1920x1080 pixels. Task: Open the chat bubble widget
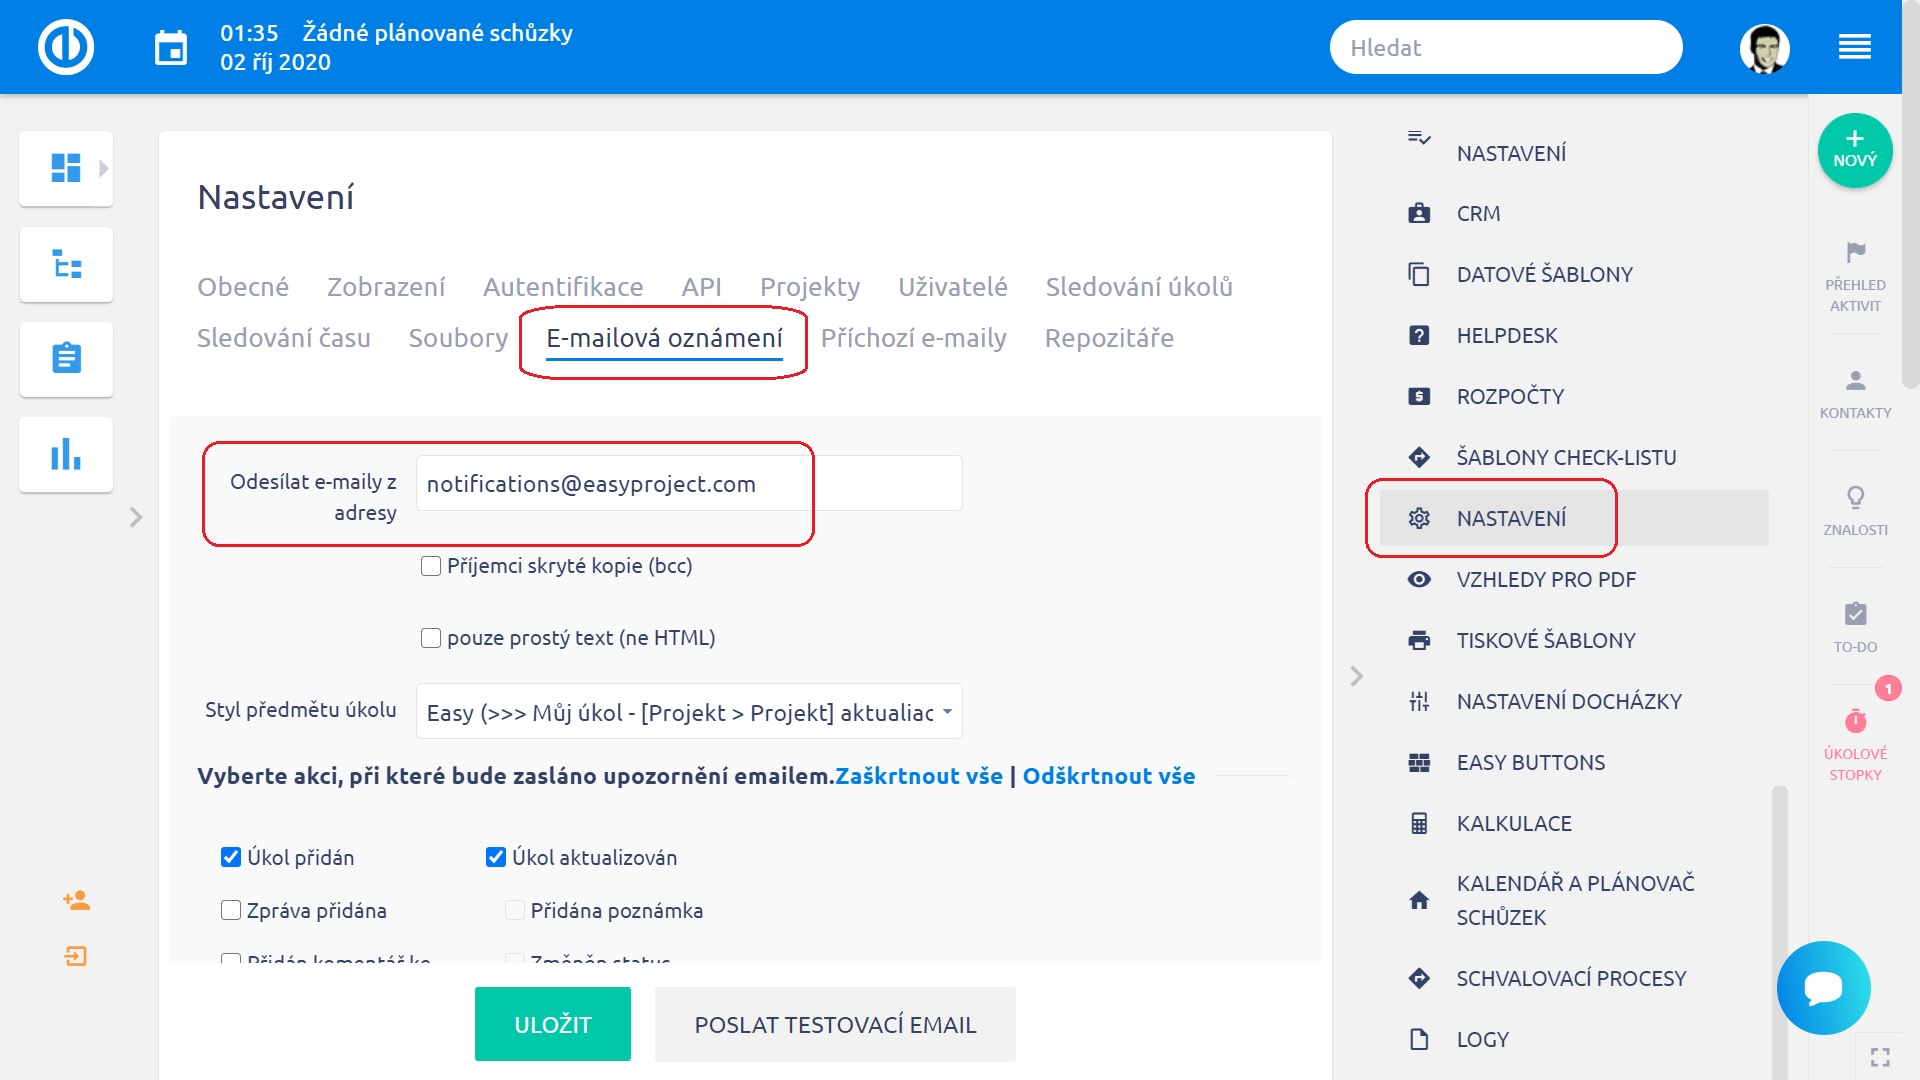pos(1823,988)
